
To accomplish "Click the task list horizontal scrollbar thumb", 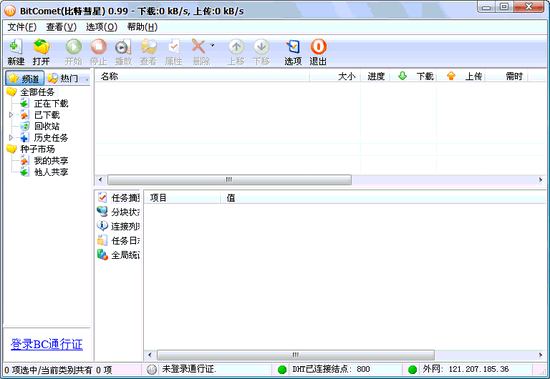I will (229, 180).
